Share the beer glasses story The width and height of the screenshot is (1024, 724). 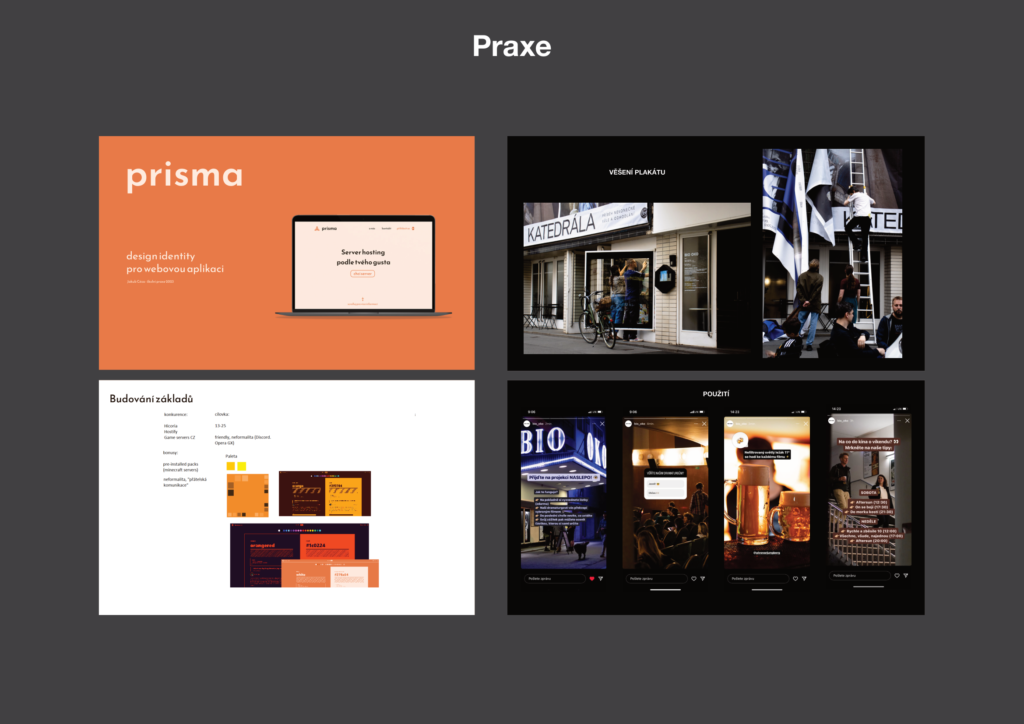[804, 578]
